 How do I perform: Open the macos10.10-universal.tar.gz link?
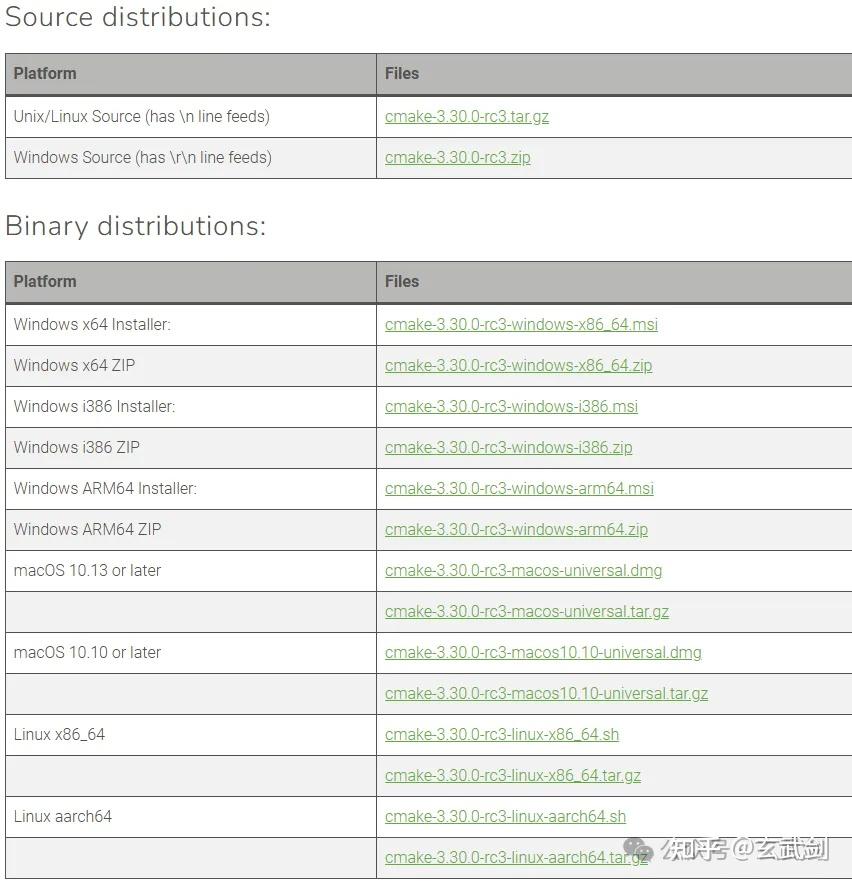pos(546,693)
